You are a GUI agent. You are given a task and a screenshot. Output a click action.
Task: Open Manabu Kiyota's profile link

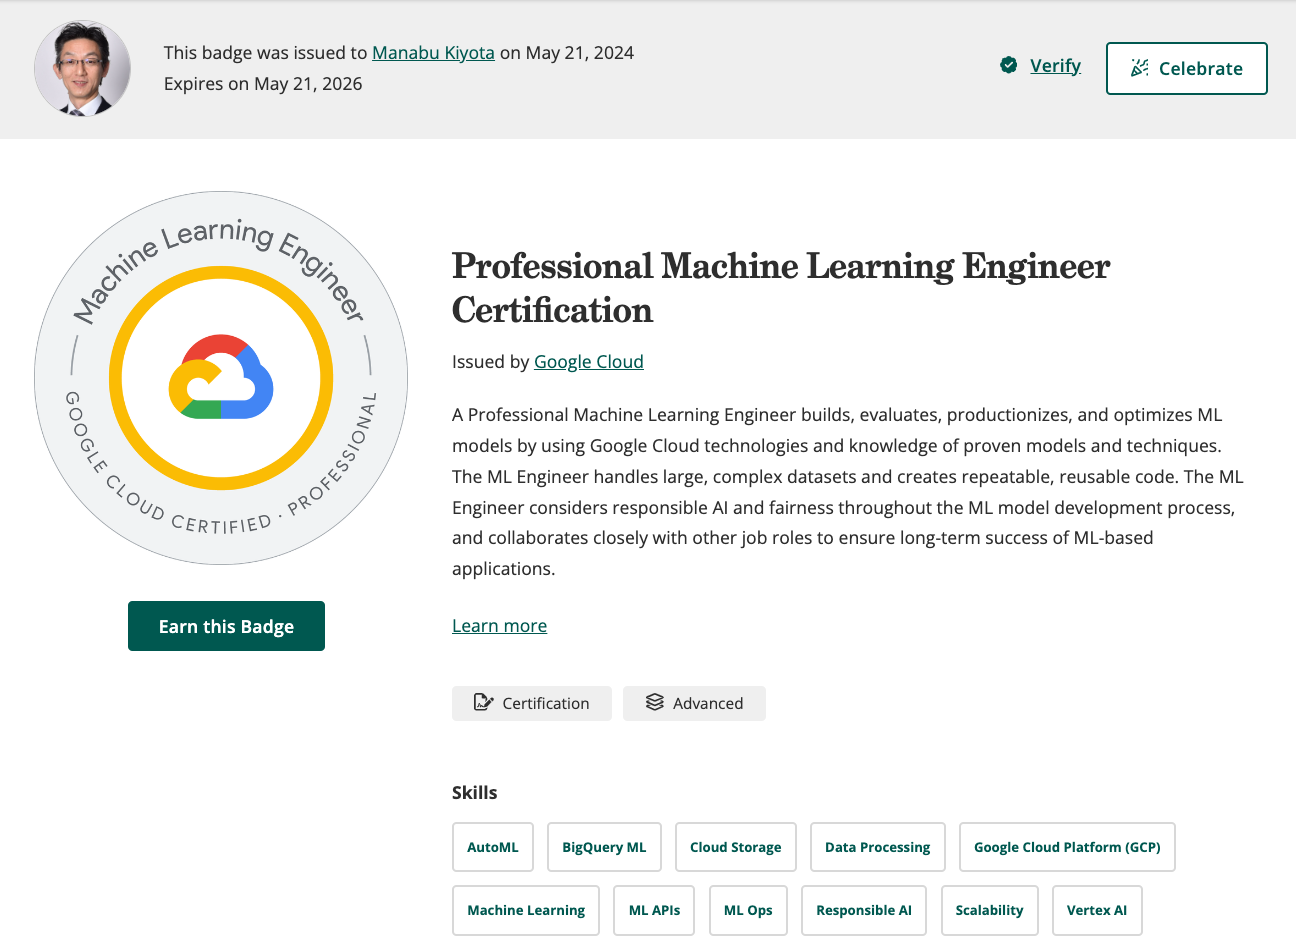[x=433, y=52]
